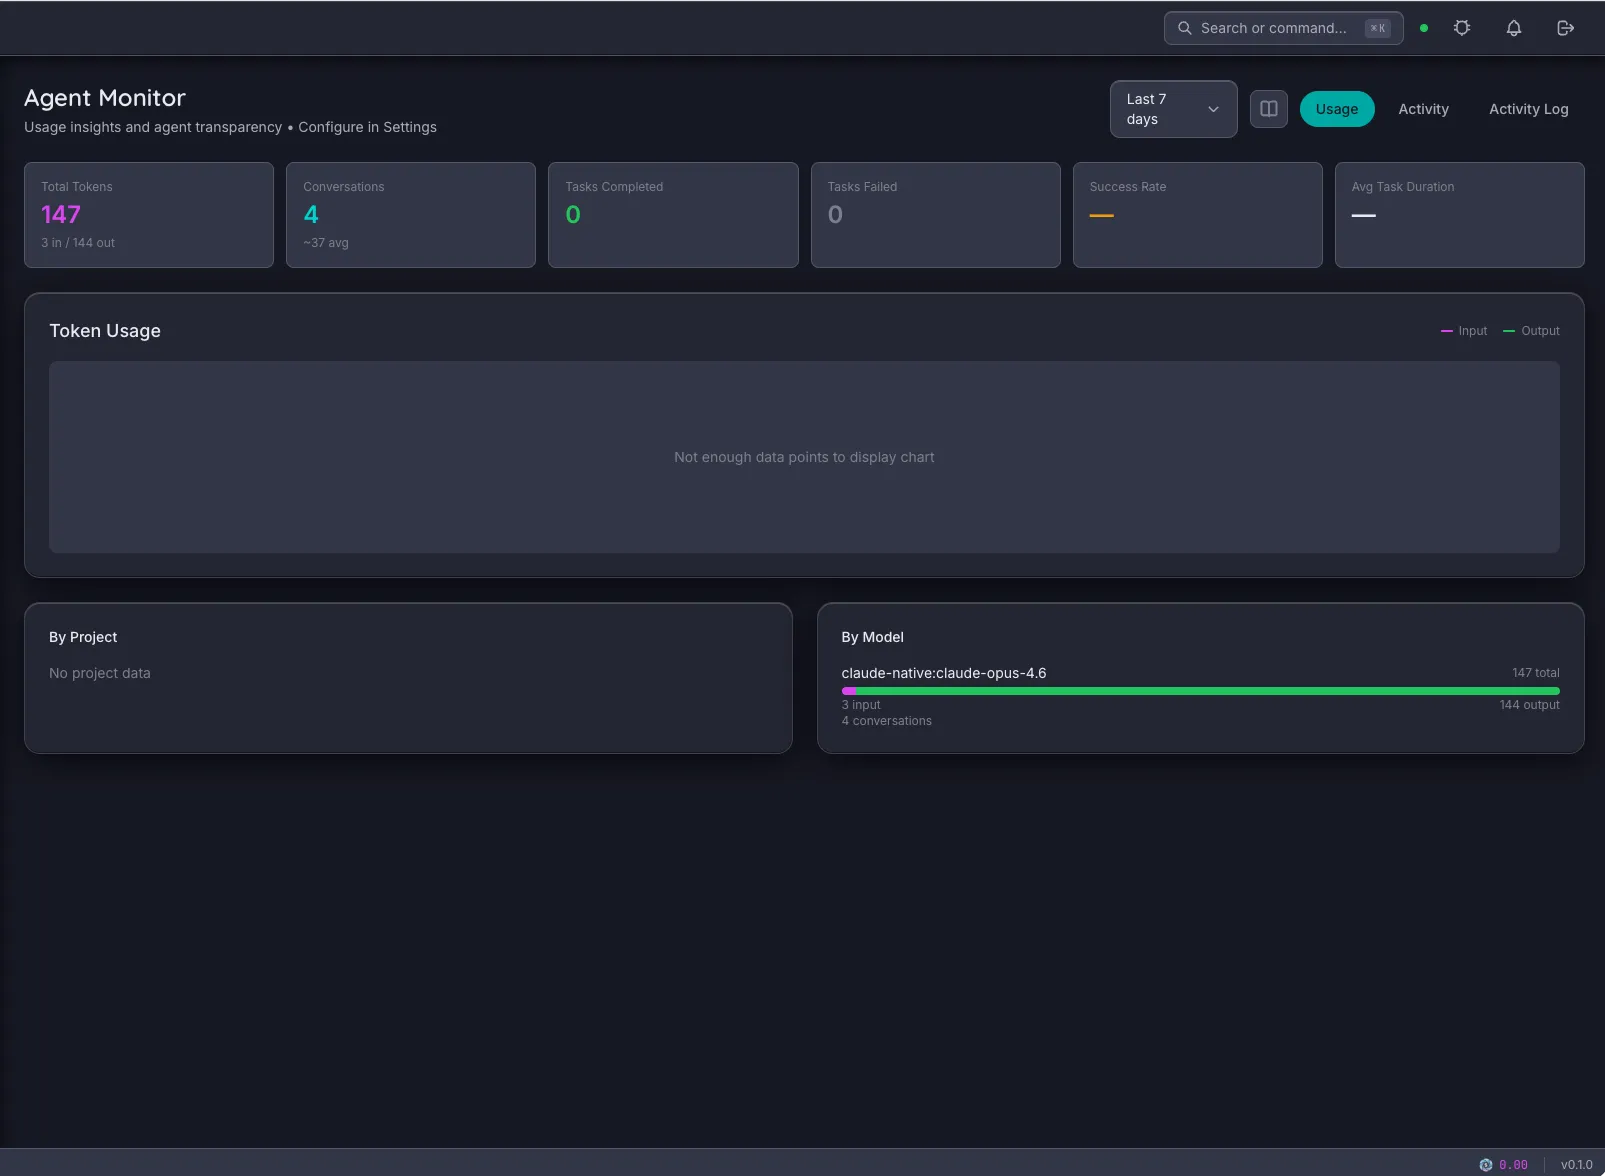Click the Agent Monitor title
The height and width of the screenshot is (1176, 1605).
(x=105, y=98)
